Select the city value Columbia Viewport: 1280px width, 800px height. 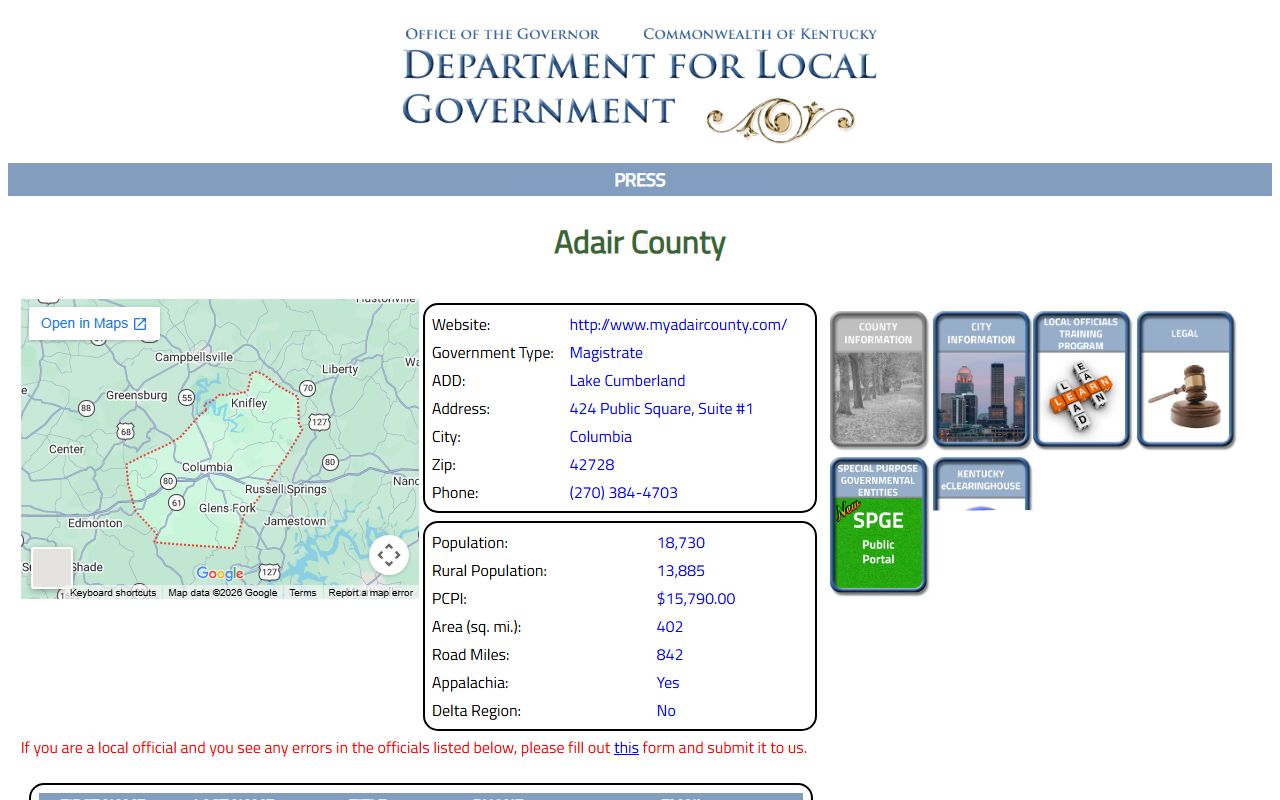coord(601,437)
